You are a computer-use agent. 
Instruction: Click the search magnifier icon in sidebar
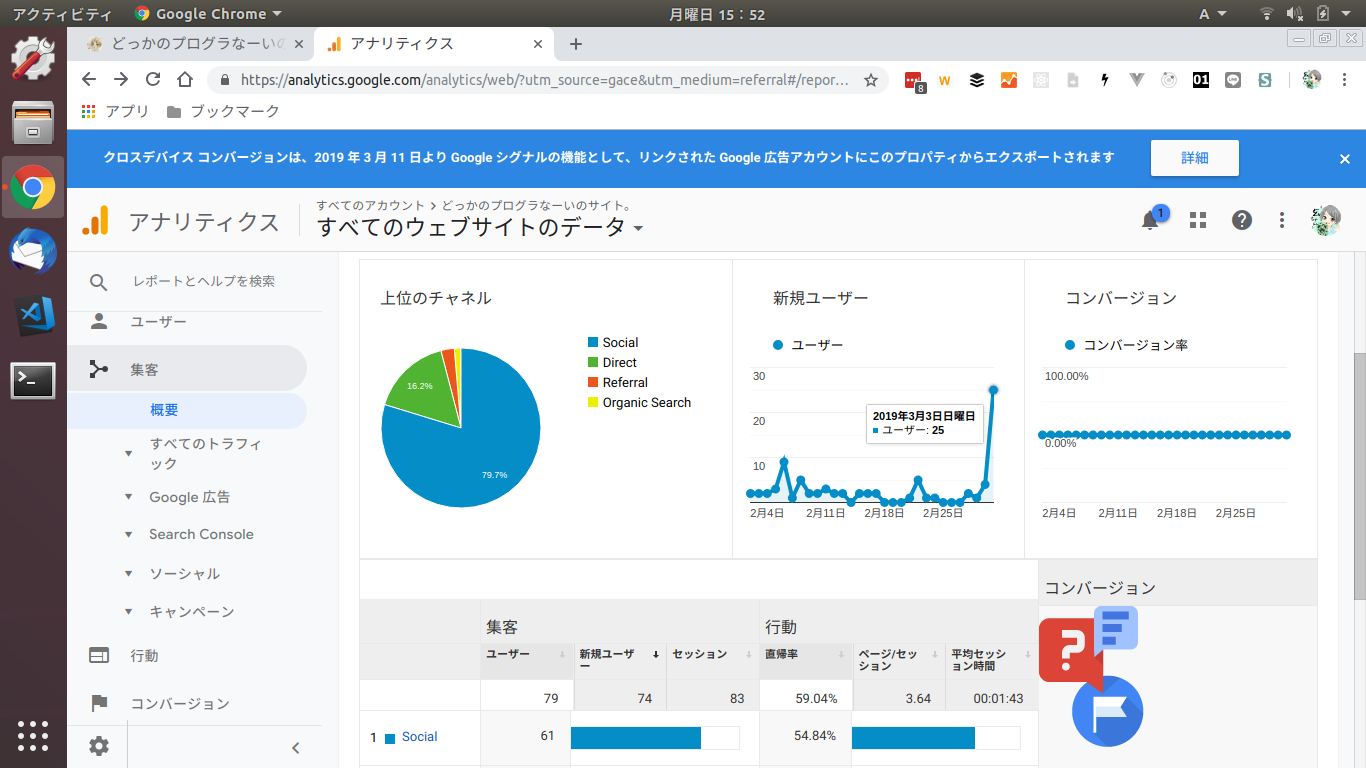(x=98, y=282)
